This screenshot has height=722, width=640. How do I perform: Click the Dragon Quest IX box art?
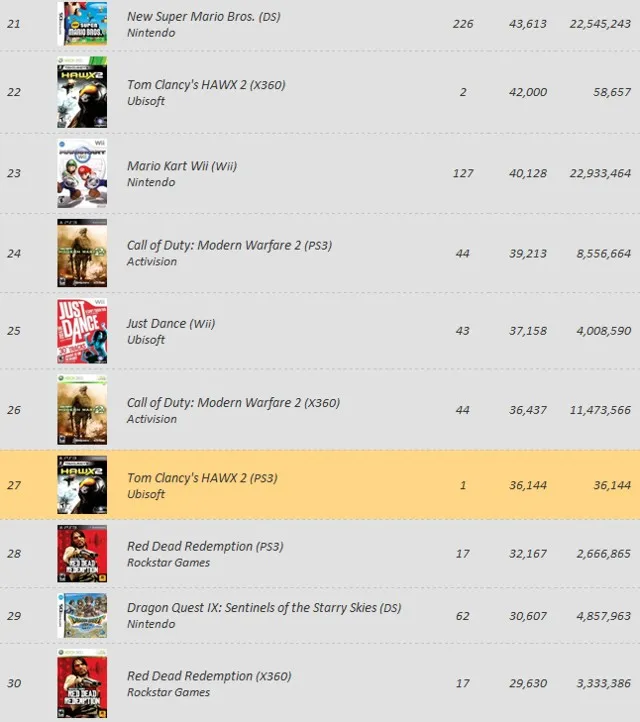[x=82, y=616]
